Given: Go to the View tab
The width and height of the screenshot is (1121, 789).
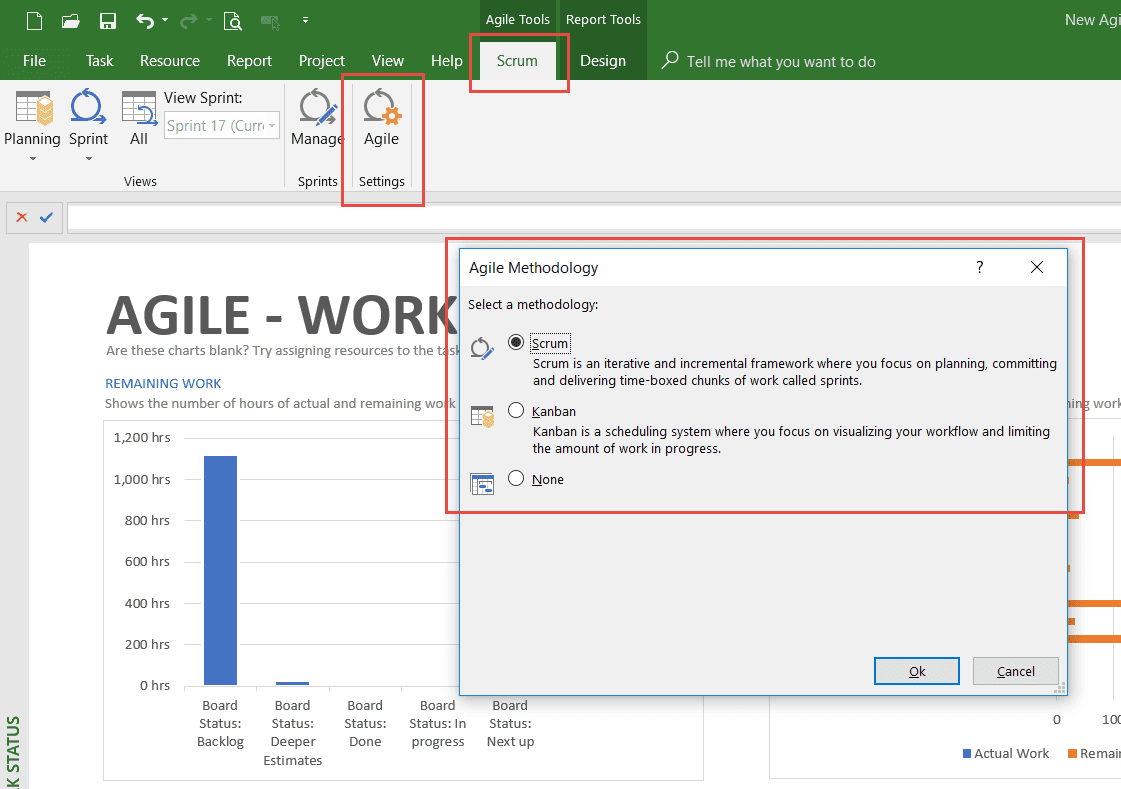Looking at the screenshot, I should coord(387,61).
